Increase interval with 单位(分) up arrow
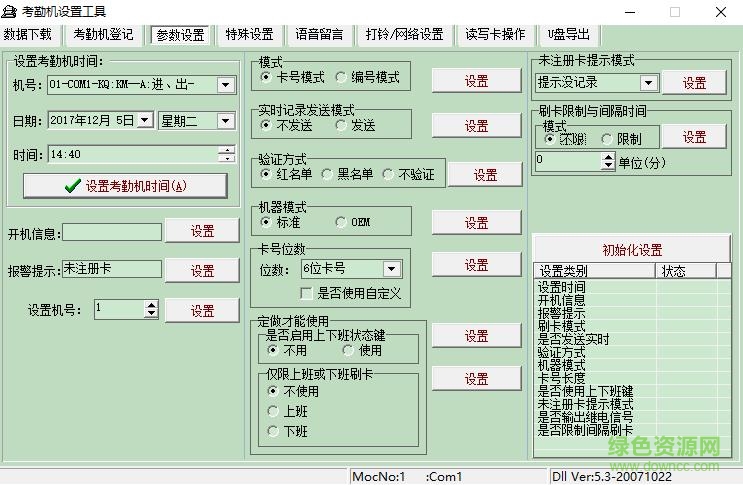Viewport: 743px width, 485px height. tap(608, 157)
